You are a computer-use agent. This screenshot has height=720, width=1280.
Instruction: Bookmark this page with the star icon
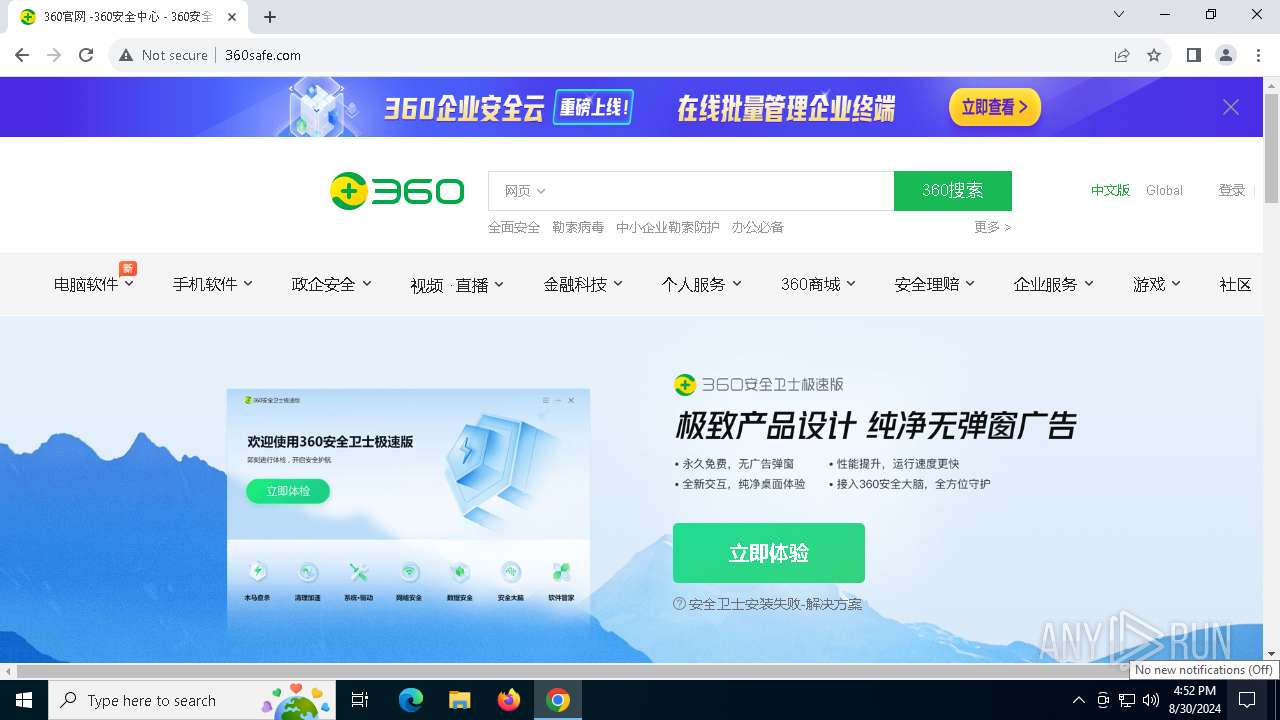[x=1154, y=55]
